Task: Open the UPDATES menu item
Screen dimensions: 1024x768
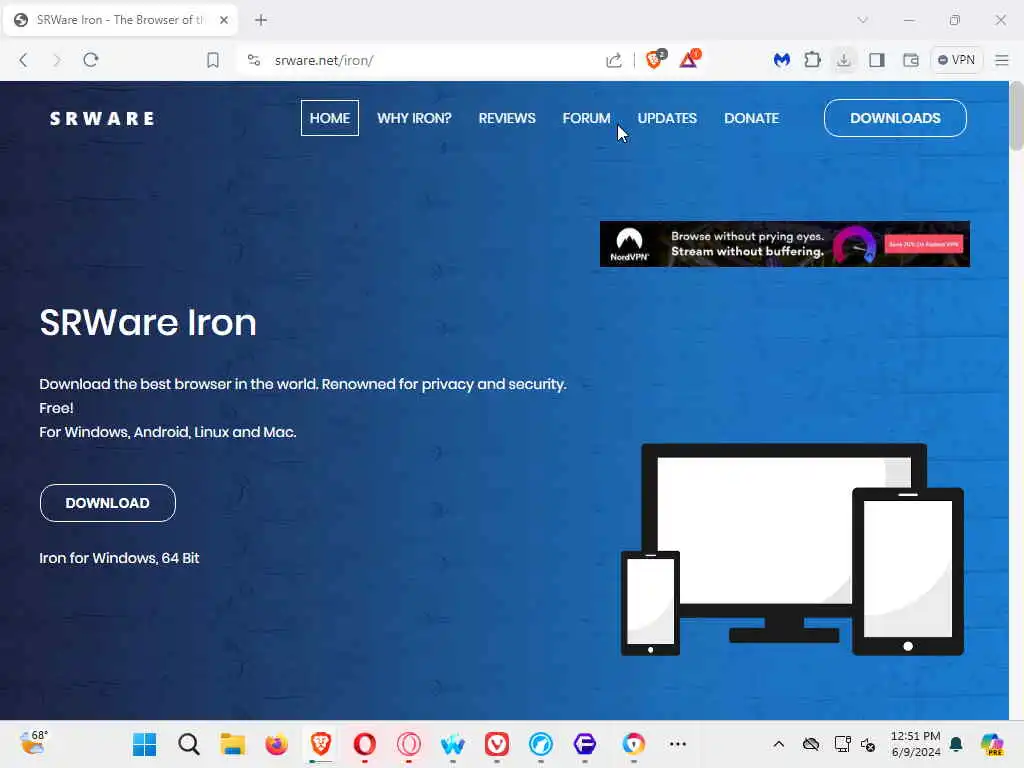Action: (667, 118)
